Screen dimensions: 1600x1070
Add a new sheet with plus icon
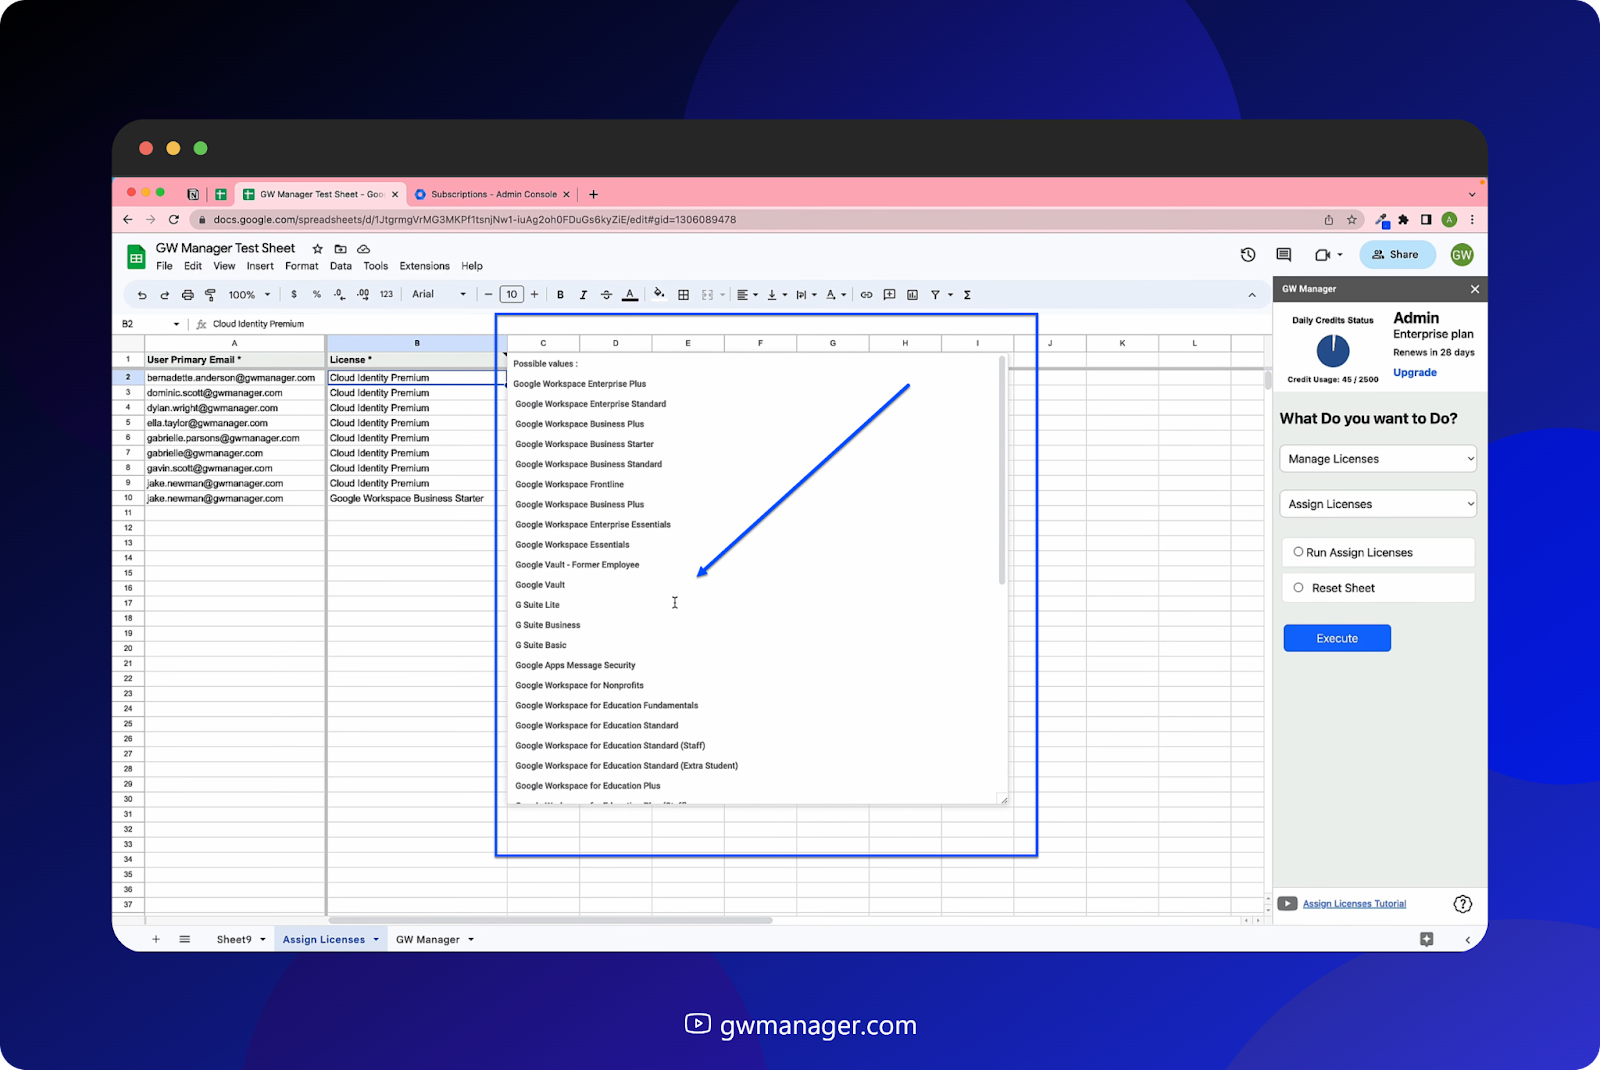pyautogui.click(x=156, y=939)
